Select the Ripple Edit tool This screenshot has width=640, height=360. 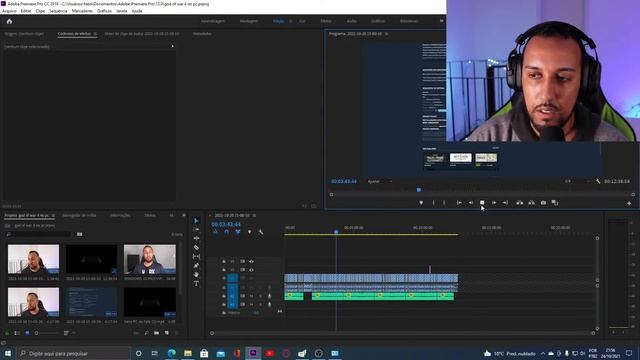(x=196, y=238)
